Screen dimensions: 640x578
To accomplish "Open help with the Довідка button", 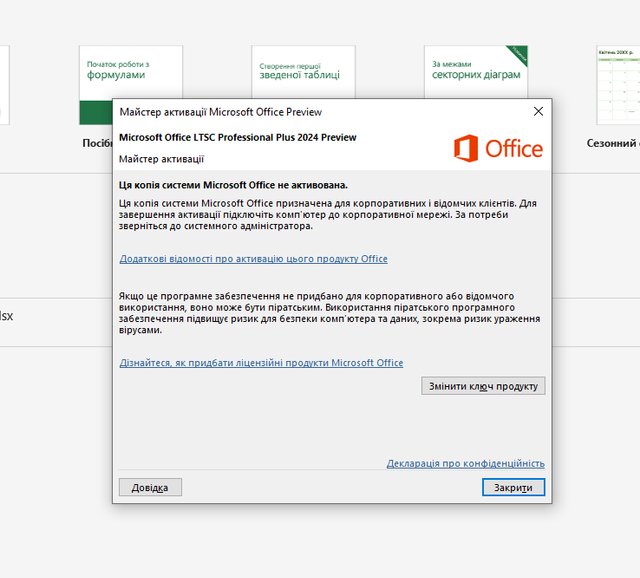I will pyautogui.click(x=150, y=487).
